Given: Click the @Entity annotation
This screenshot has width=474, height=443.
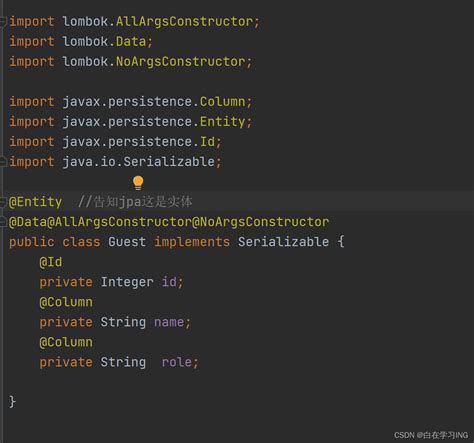Looking at the screenshot, I should [35, 202].
